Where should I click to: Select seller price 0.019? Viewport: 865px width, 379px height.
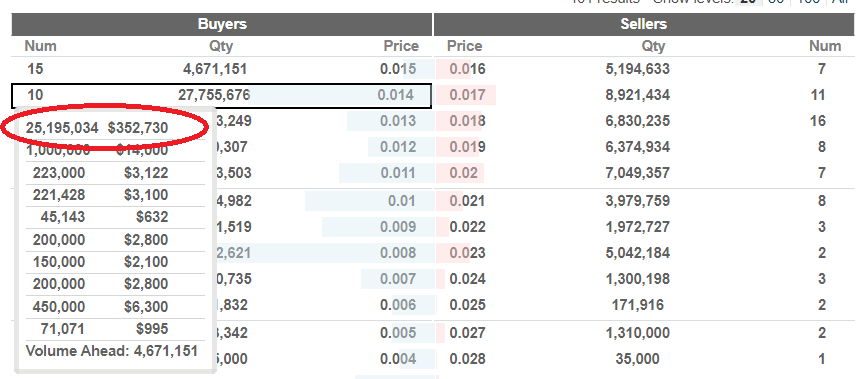tap(467, 147)
